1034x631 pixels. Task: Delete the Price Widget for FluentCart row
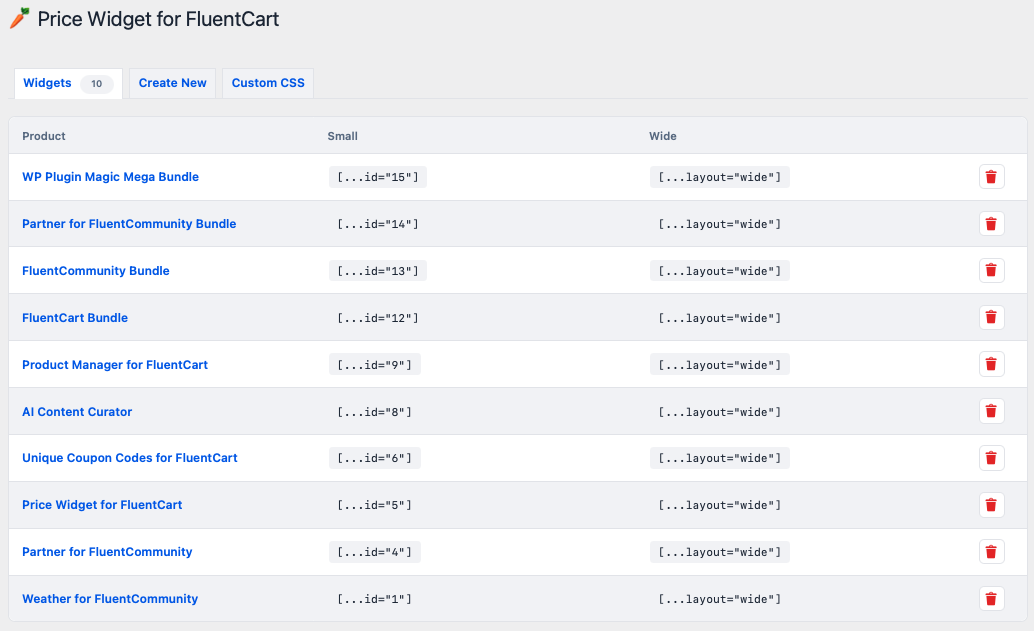[991, 505]
